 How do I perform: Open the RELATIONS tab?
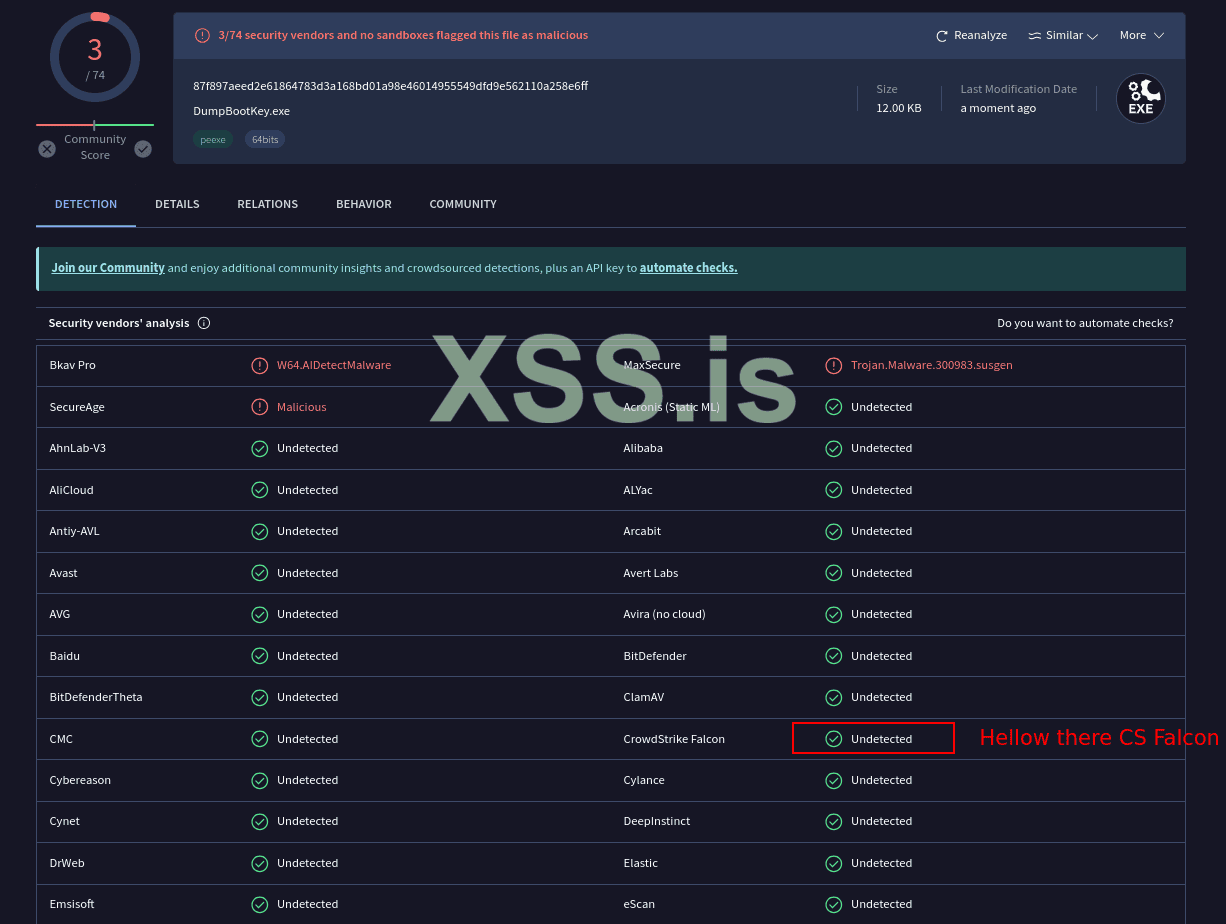[268, 204]
